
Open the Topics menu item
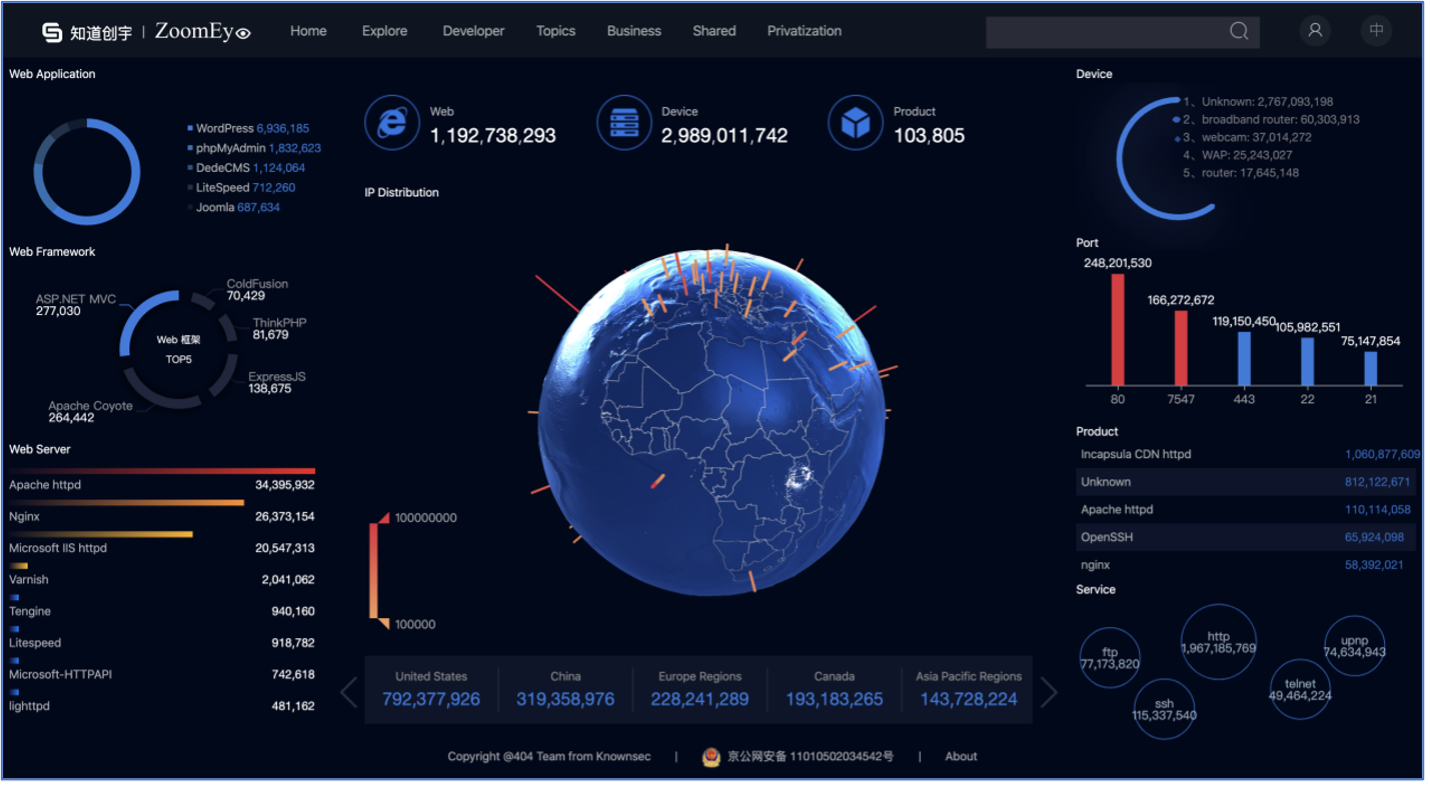556,31
